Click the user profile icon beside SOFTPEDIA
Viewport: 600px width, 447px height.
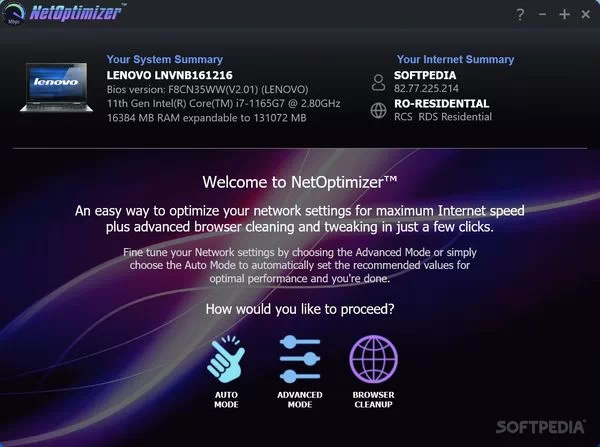pyautogui.click(x=378, y=82)
